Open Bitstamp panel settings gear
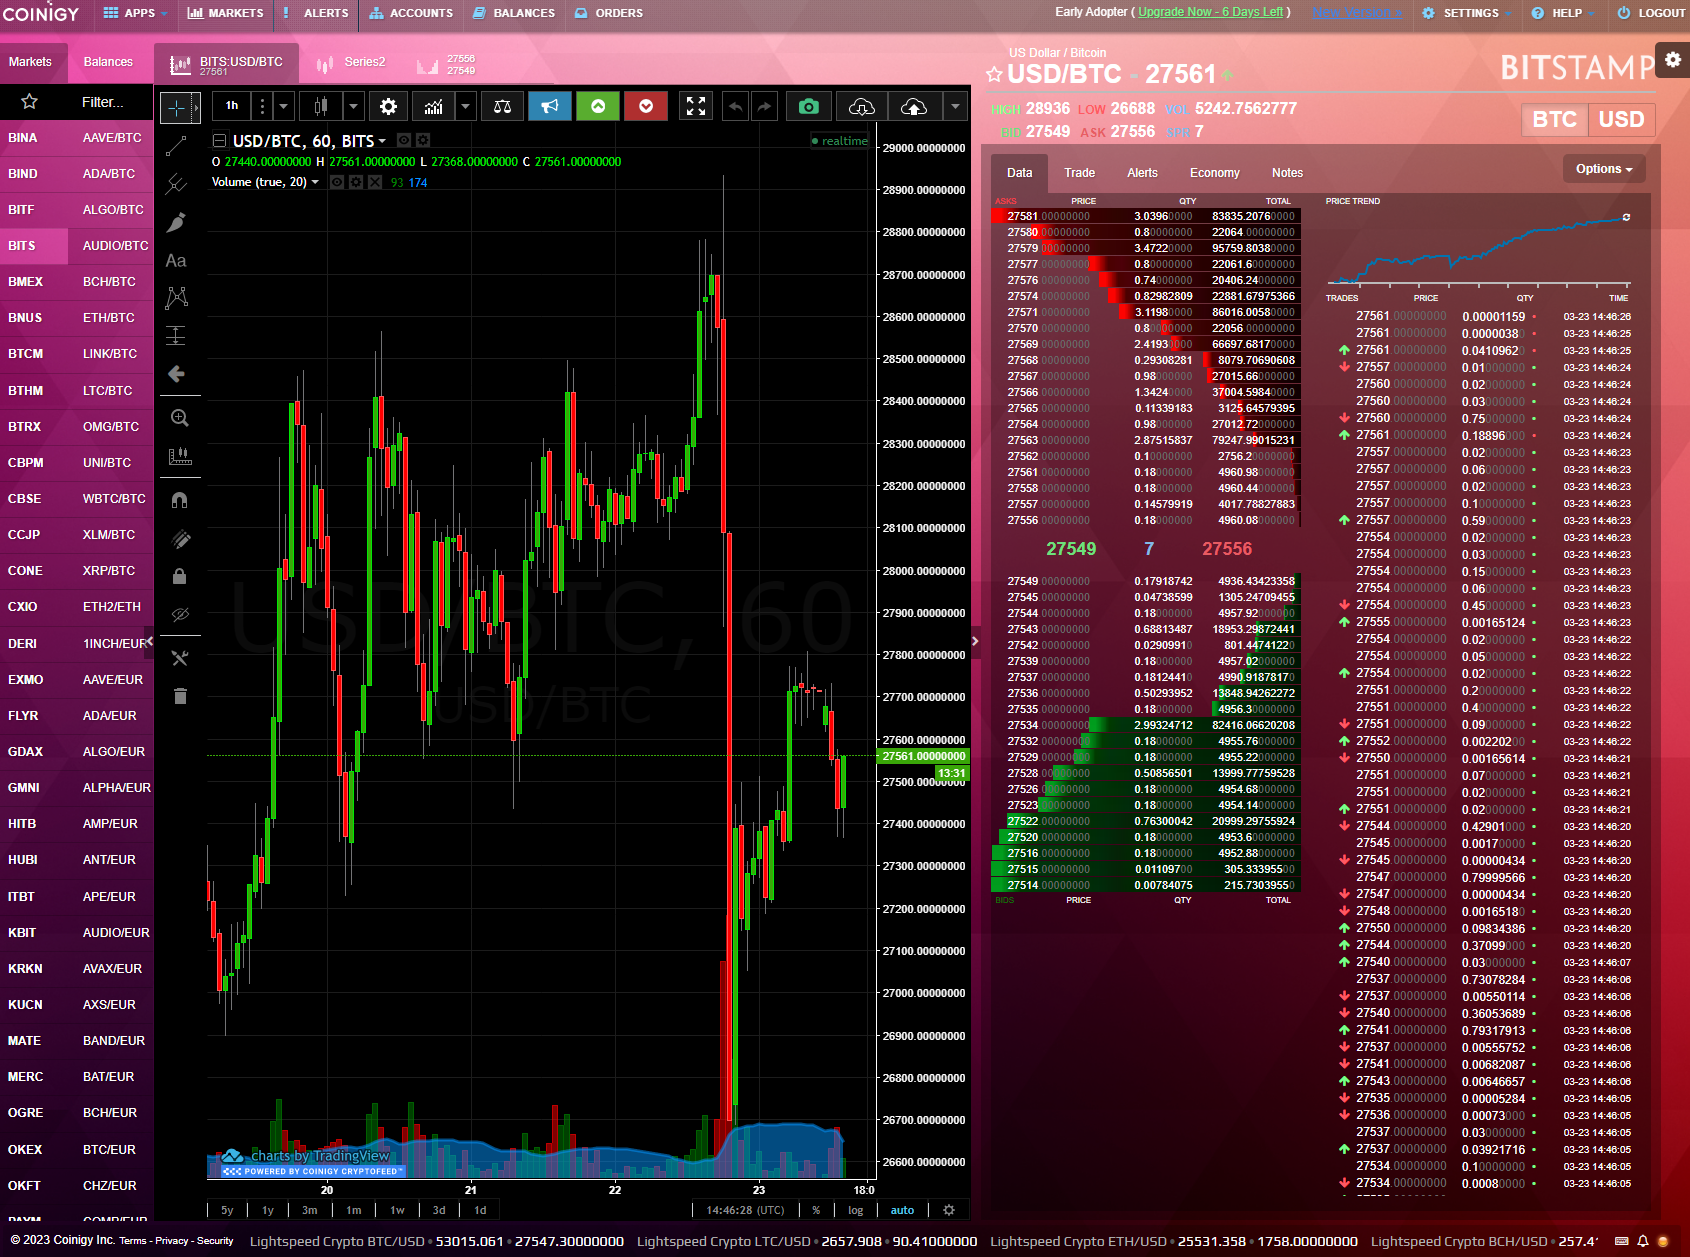1690x1257 pixels. (1673, 60)
